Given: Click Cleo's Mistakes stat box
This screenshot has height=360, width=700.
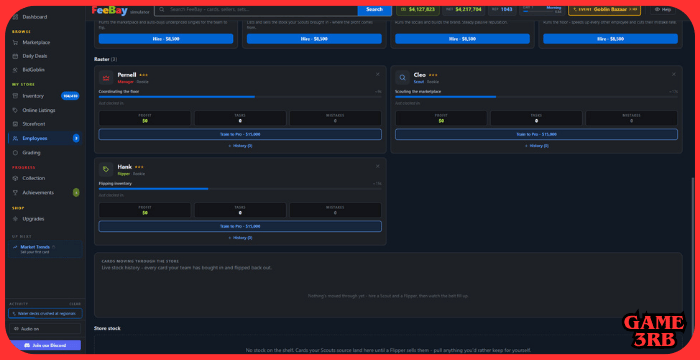Looking at the screenshot, I should point(631,118).
